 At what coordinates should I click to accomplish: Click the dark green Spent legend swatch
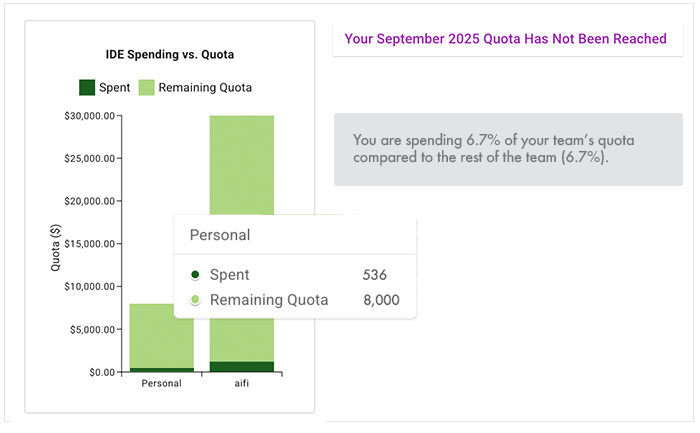tap(87, 88)
